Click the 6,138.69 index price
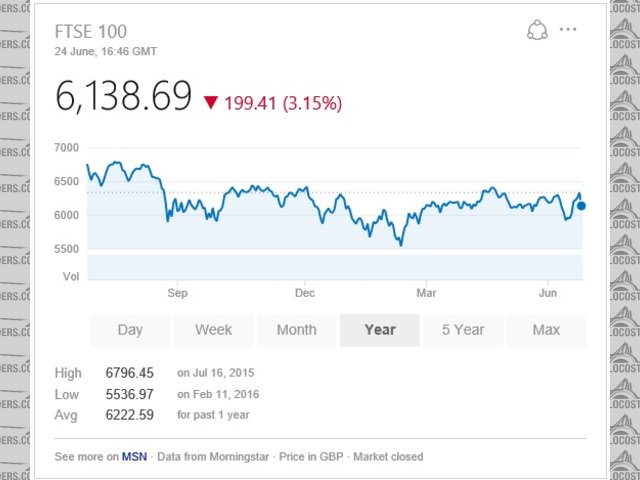 click(123, 96)
